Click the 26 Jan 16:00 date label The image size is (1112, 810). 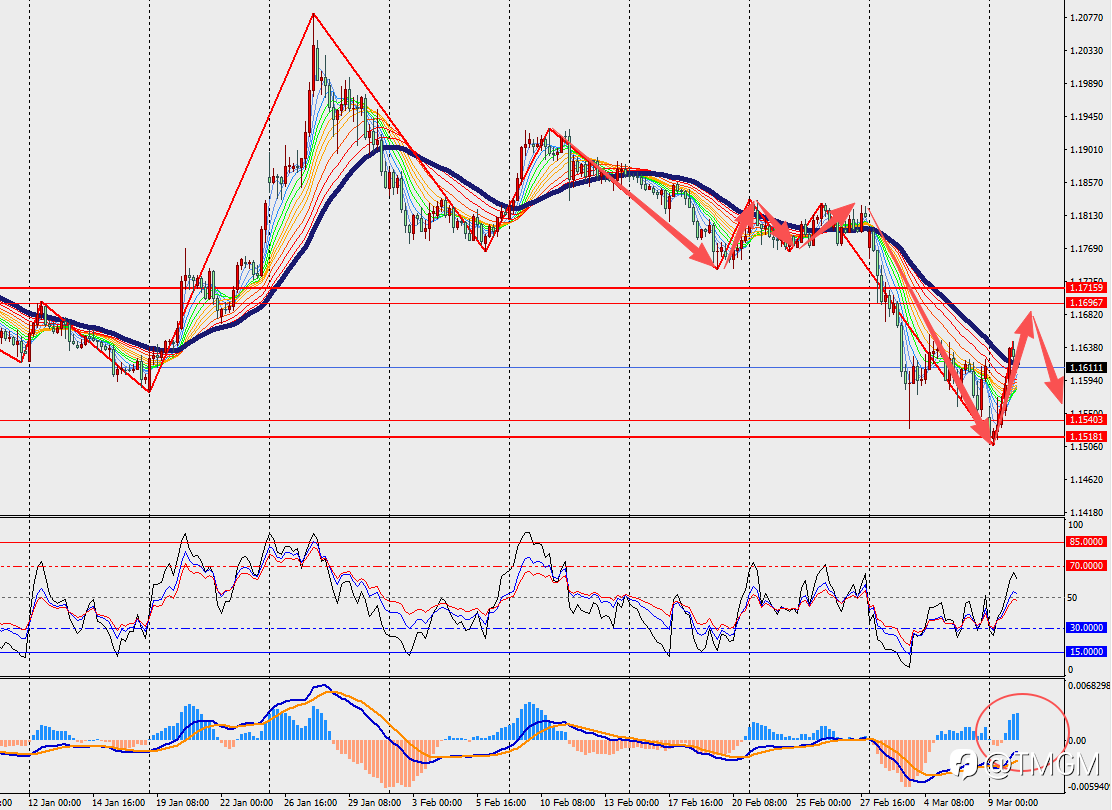coord(310,802)
